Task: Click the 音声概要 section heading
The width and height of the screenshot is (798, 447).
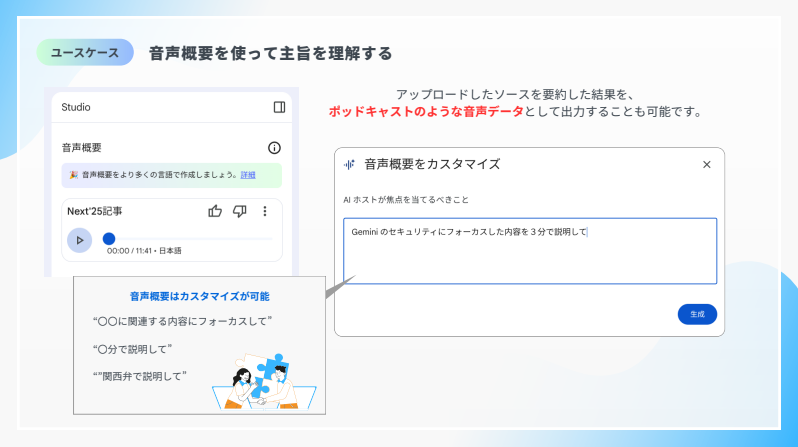Action: [81, 148]
